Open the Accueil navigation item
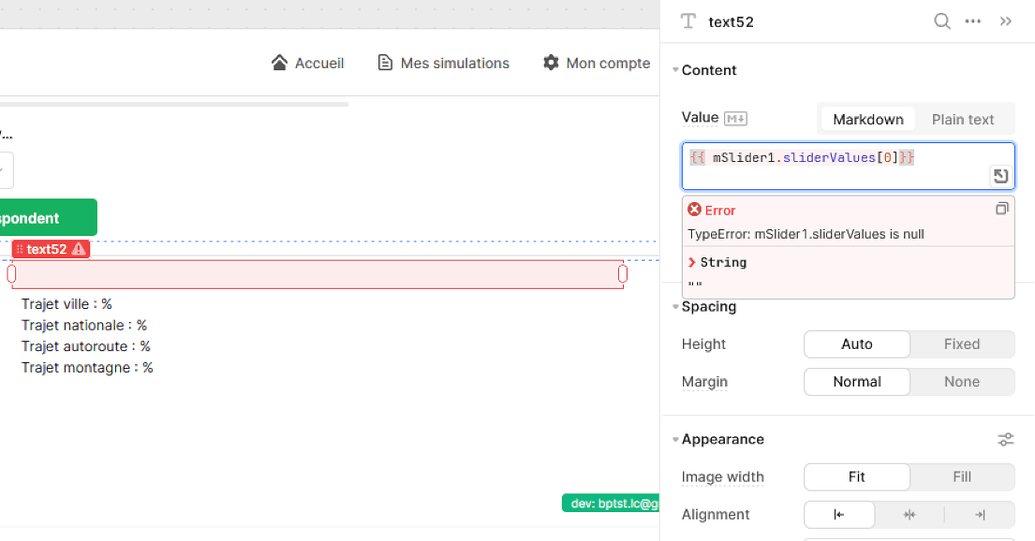This screenshot has height=541, width=1035. (308, 63)
